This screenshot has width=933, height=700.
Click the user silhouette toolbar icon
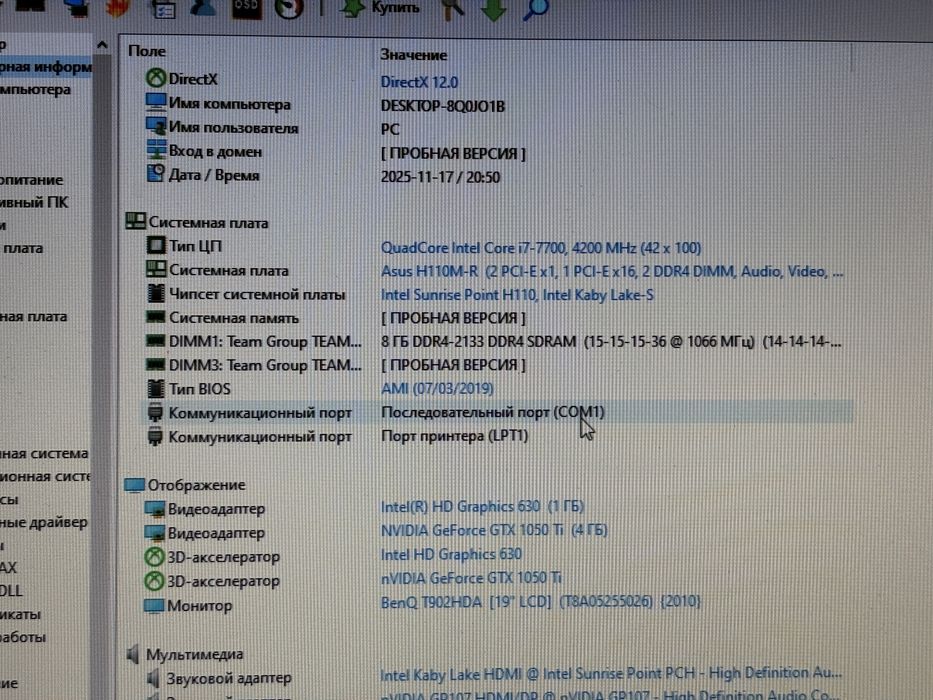point(202,7)
